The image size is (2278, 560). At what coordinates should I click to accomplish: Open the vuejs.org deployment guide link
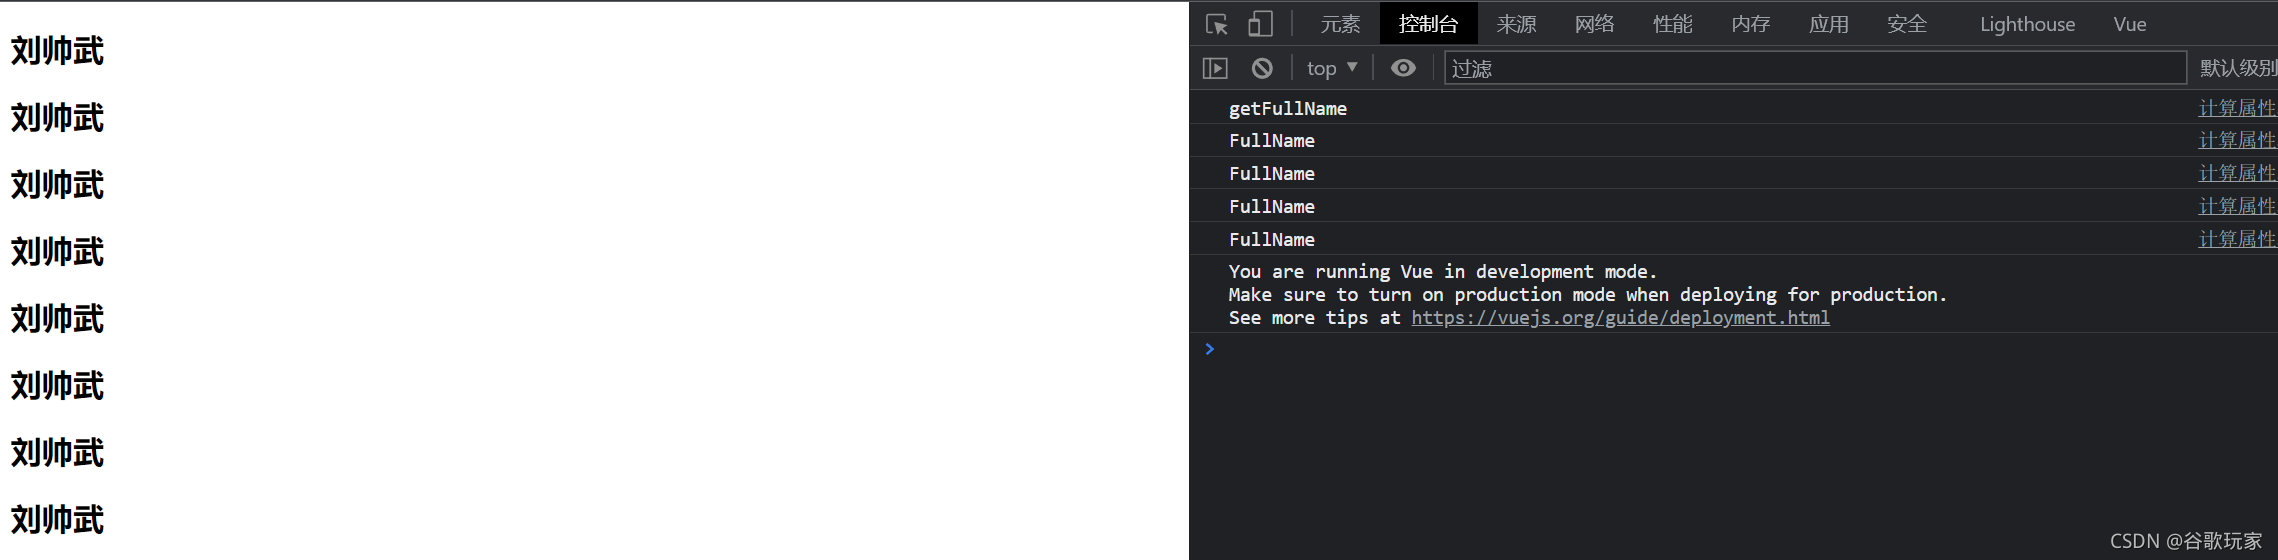(x=1620, y=317)
